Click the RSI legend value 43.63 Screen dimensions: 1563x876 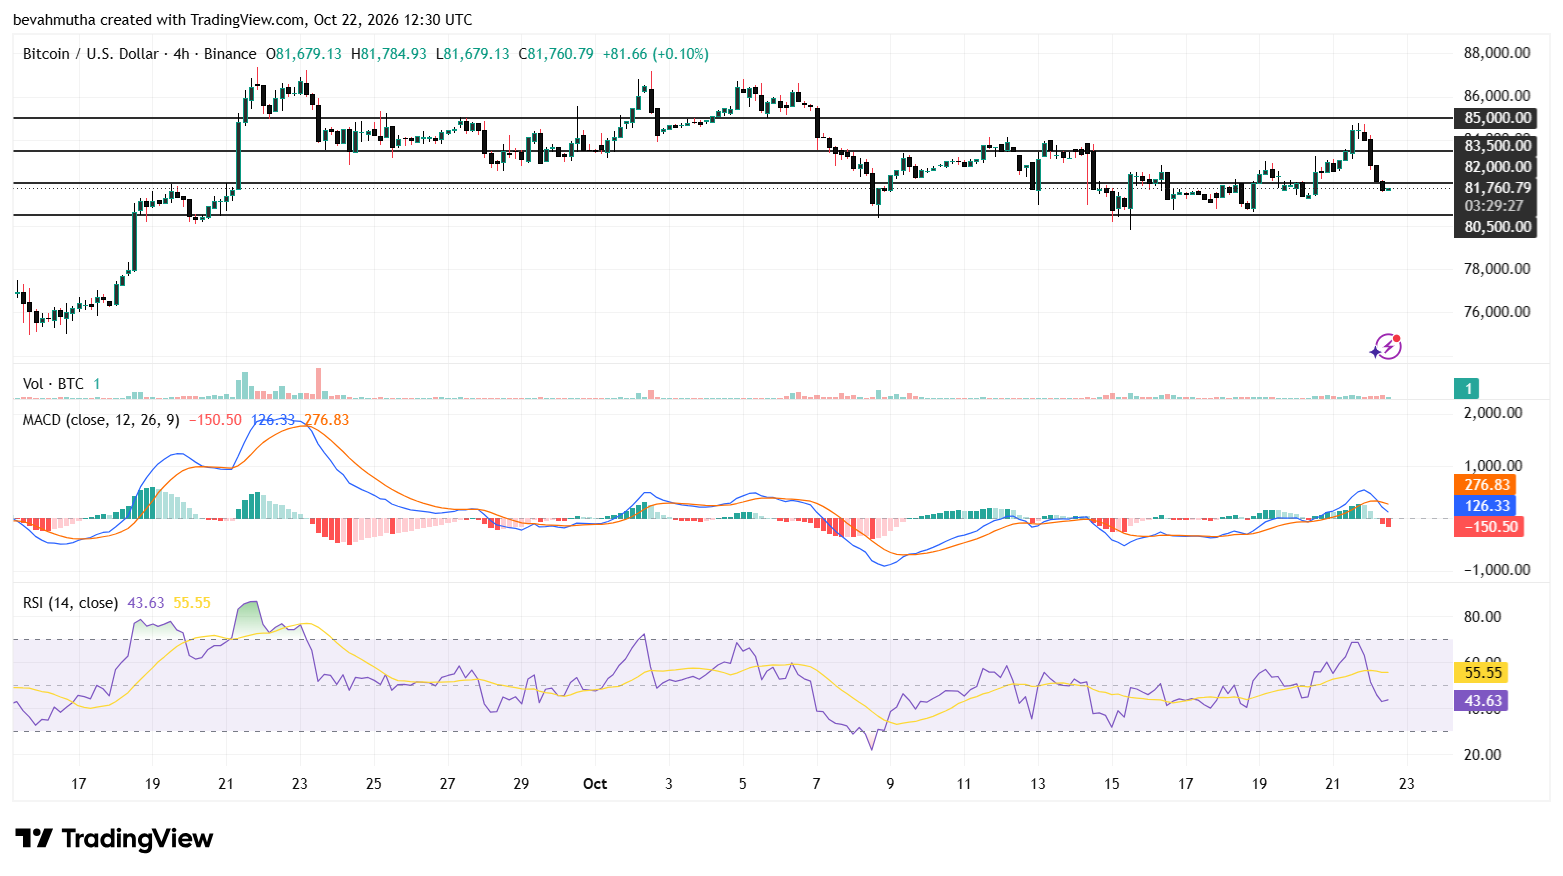click(146, 603)
